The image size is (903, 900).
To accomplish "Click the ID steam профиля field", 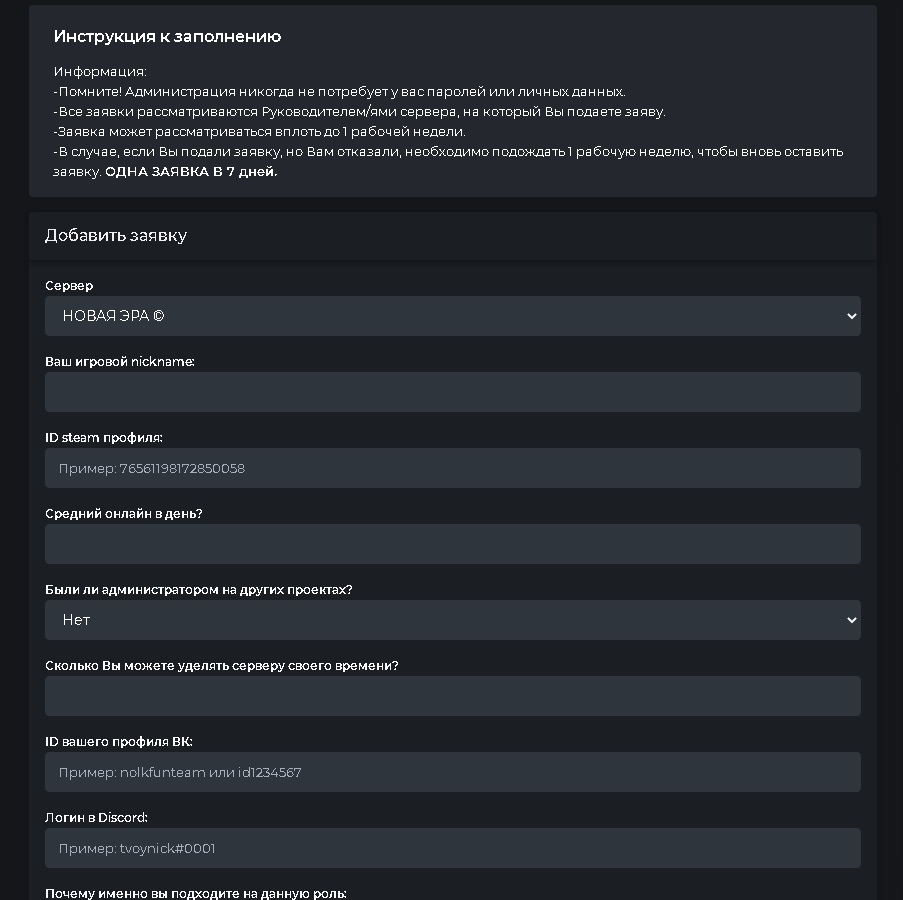I will [x=453, y=468].
